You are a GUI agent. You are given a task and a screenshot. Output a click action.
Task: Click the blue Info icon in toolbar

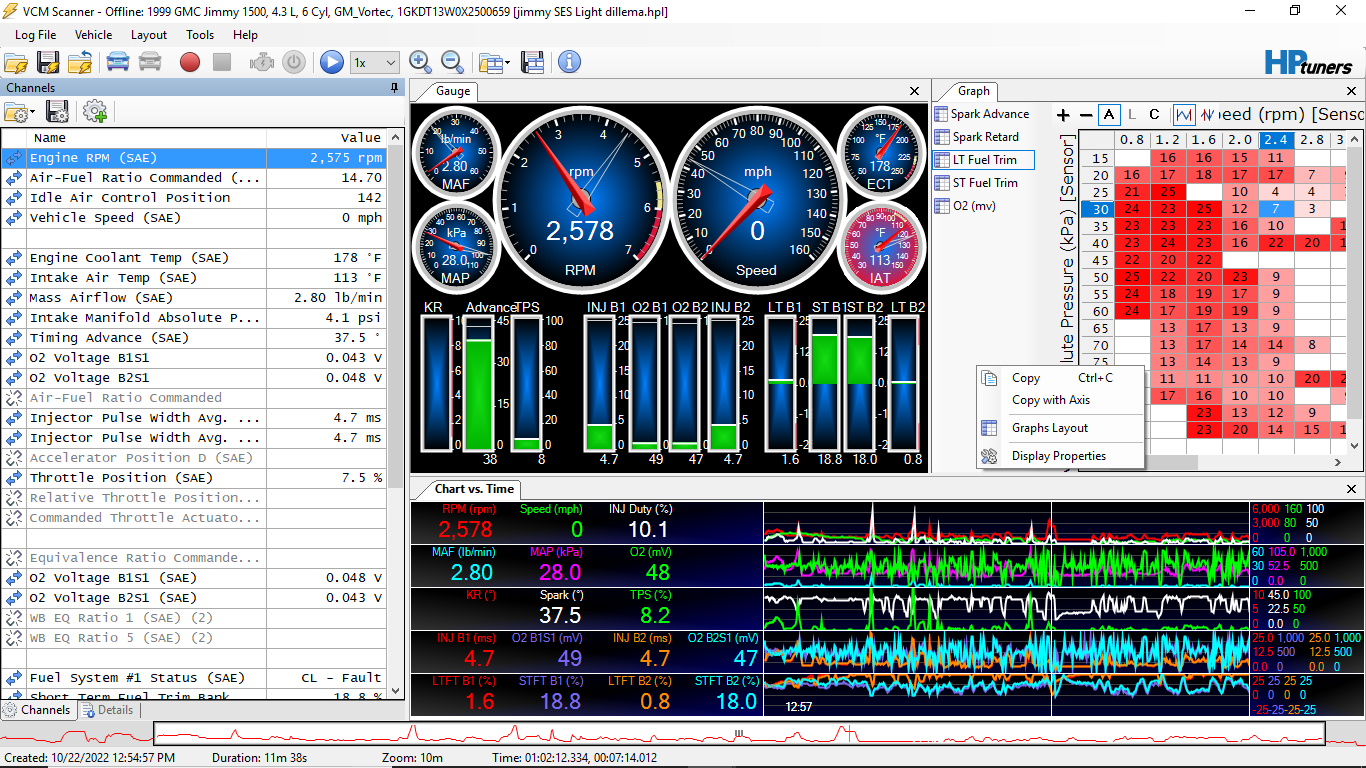[569, 62]
